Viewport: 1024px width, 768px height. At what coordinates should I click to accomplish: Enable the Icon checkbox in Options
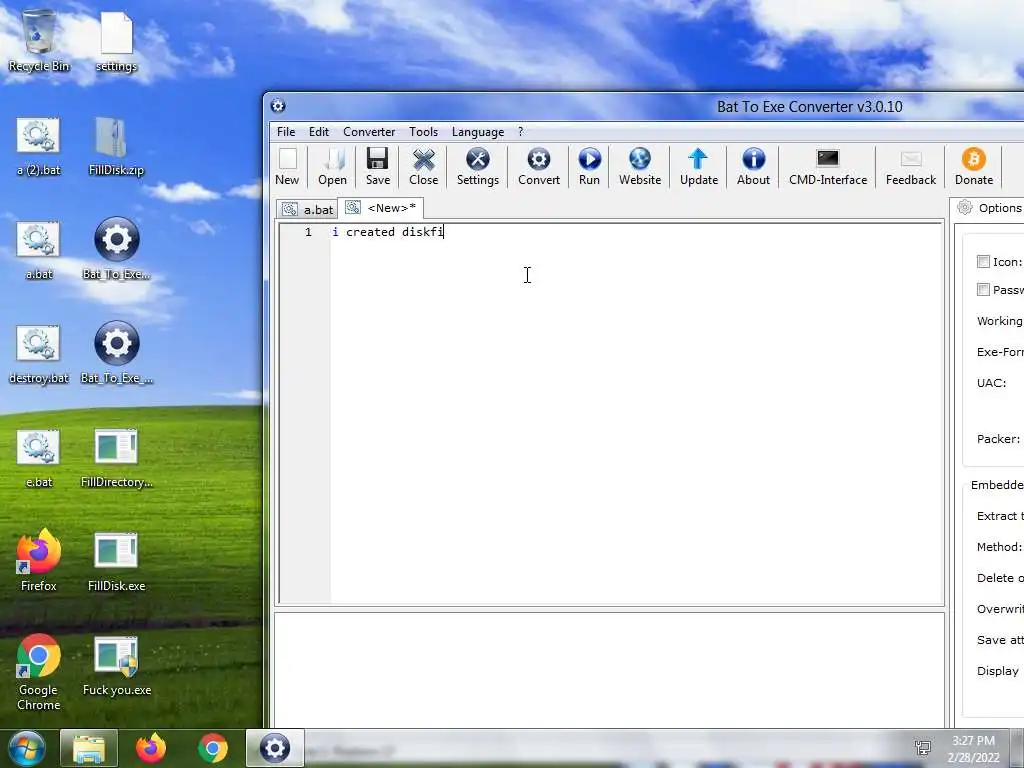[983, 261]
